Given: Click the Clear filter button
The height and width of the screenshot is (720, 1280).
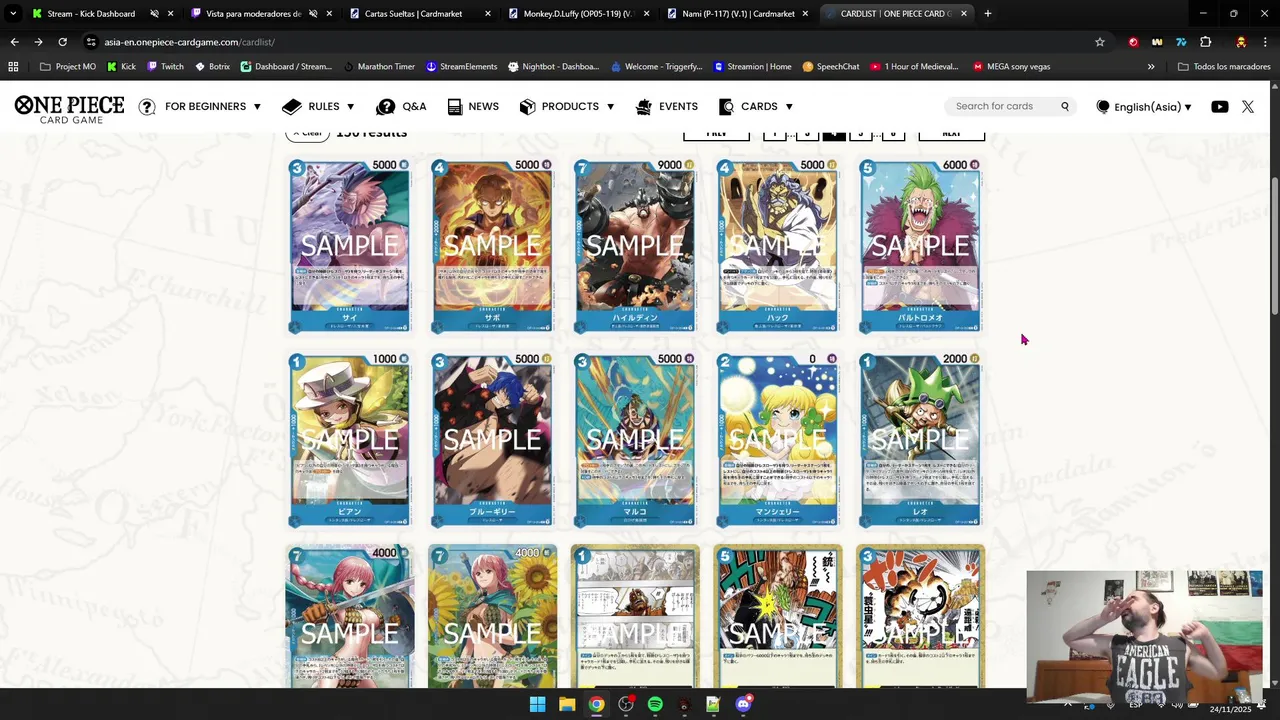Looking at the screenshot, I should coord(307,134).
